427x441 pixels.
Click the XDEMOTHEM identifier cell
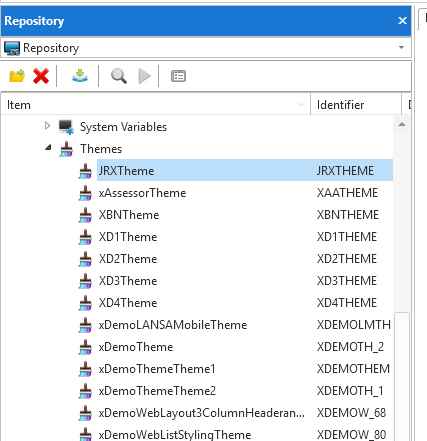pyautogui.click(x=353, y=369)
